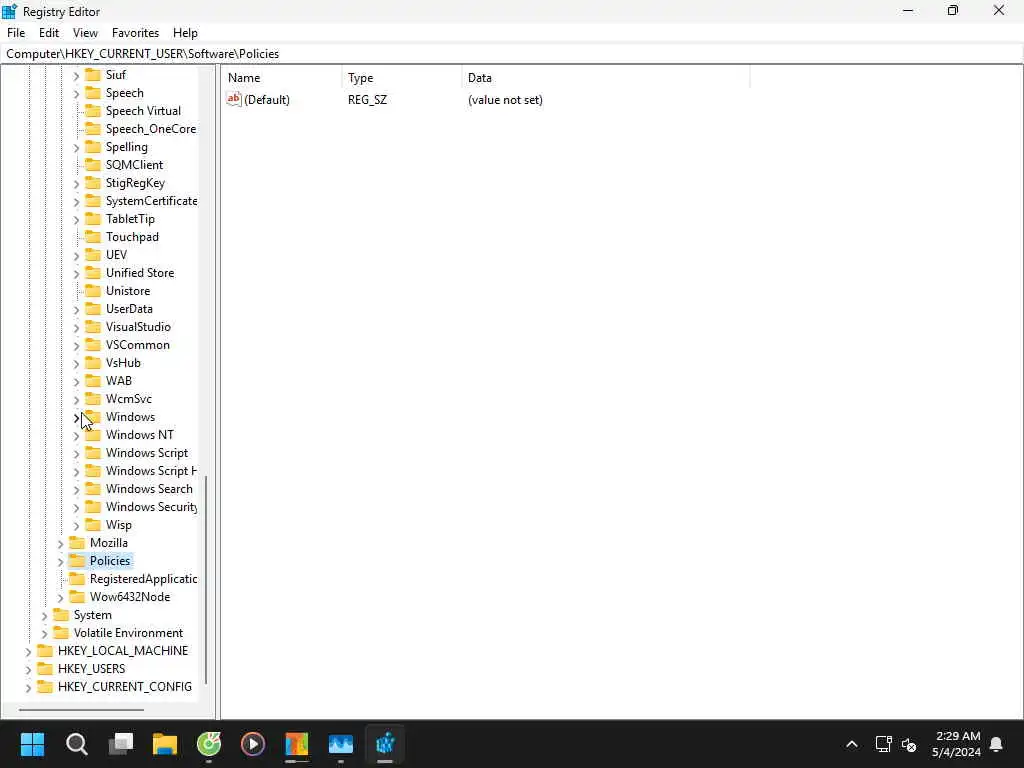
Task: Click the Registry Editor taskbar icon
Action: (385, 744)
